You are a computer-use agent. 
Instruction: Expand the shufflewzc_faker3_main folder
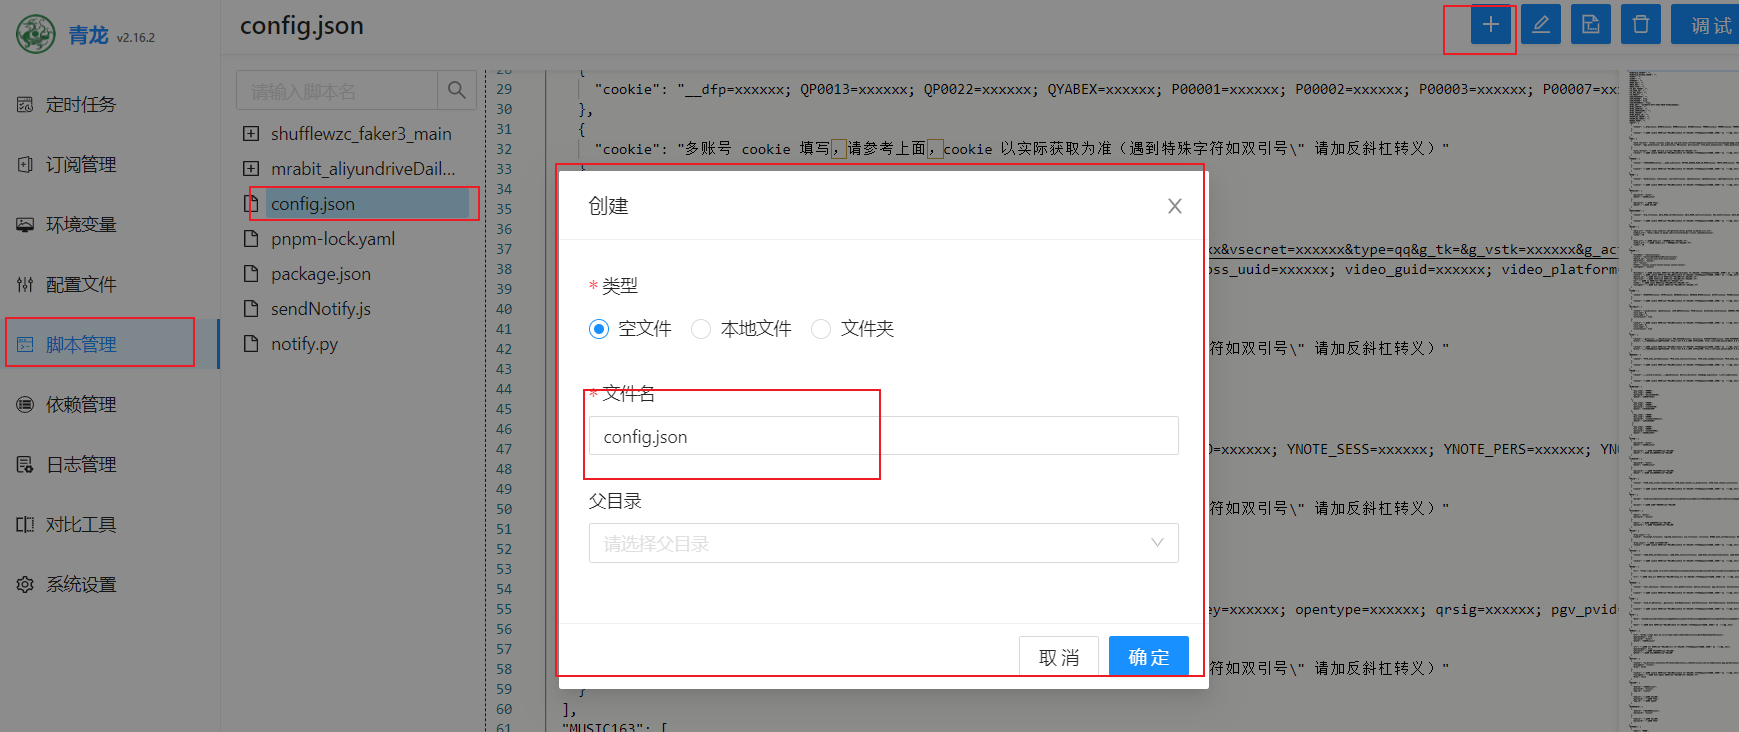pos(251,133)
